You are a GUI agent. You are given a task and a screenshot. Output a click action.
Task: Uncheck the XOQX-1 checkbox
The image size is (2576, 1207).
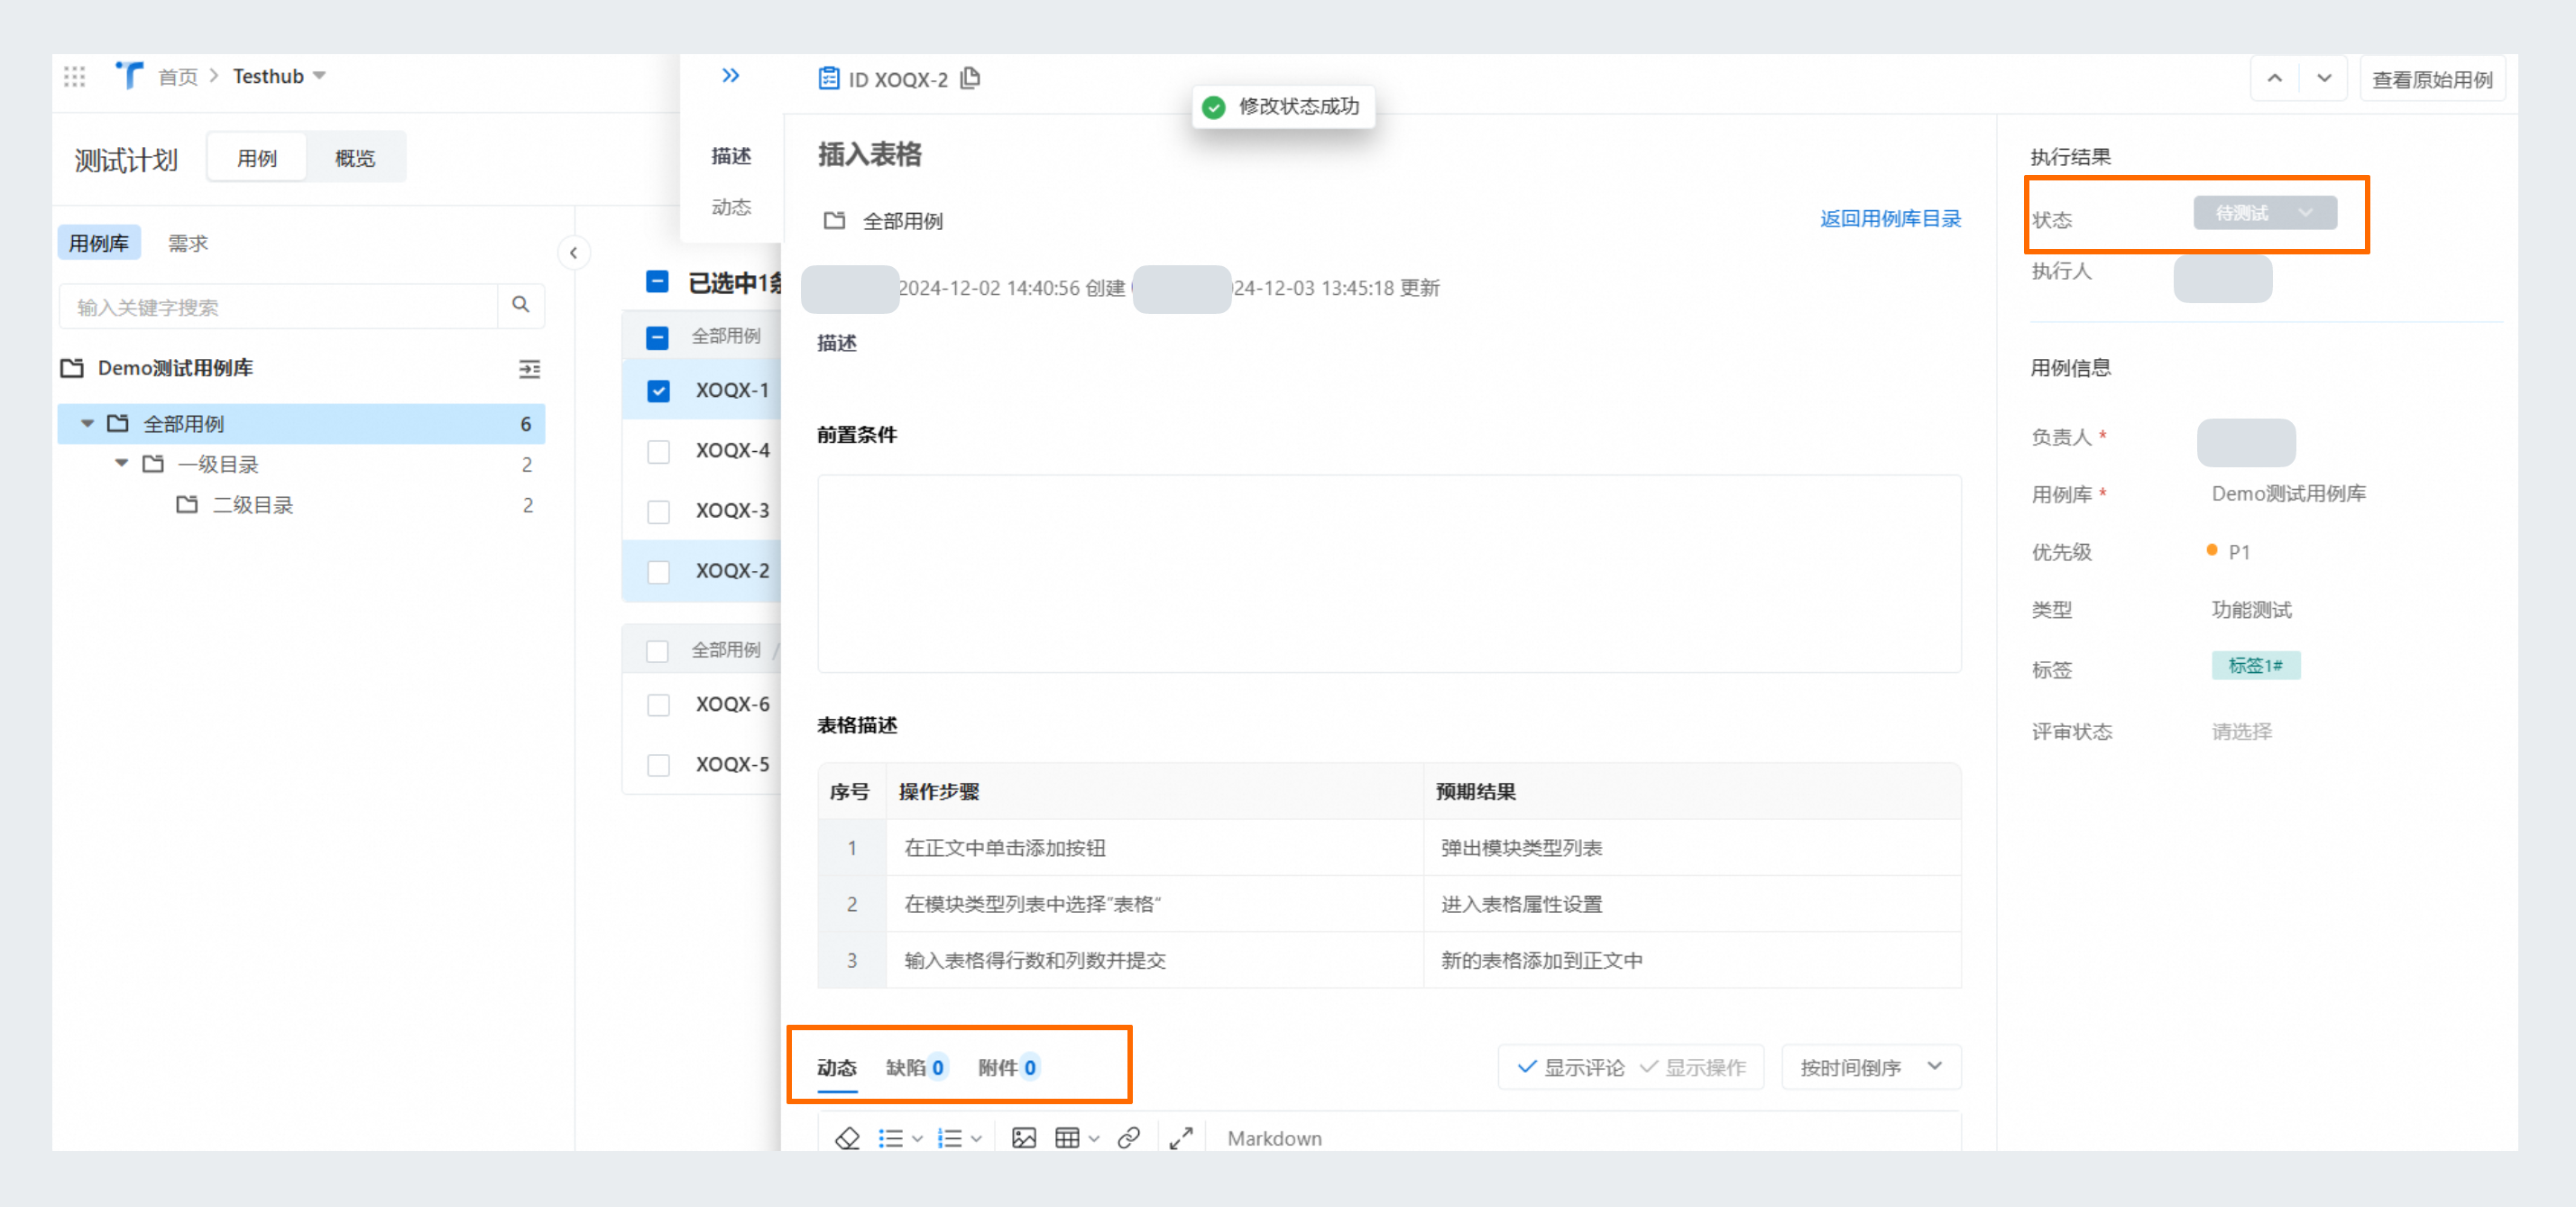pyautogui.click(x=658, y=391)
